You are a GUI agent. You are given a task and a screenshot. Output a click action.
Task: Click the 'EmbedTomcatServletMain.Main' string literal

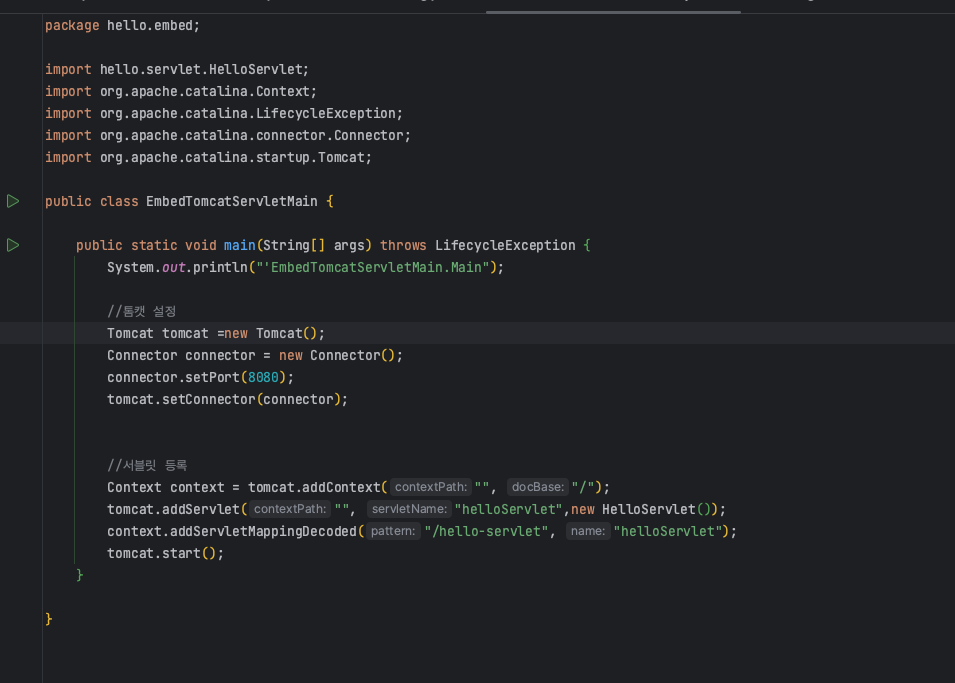373,267
